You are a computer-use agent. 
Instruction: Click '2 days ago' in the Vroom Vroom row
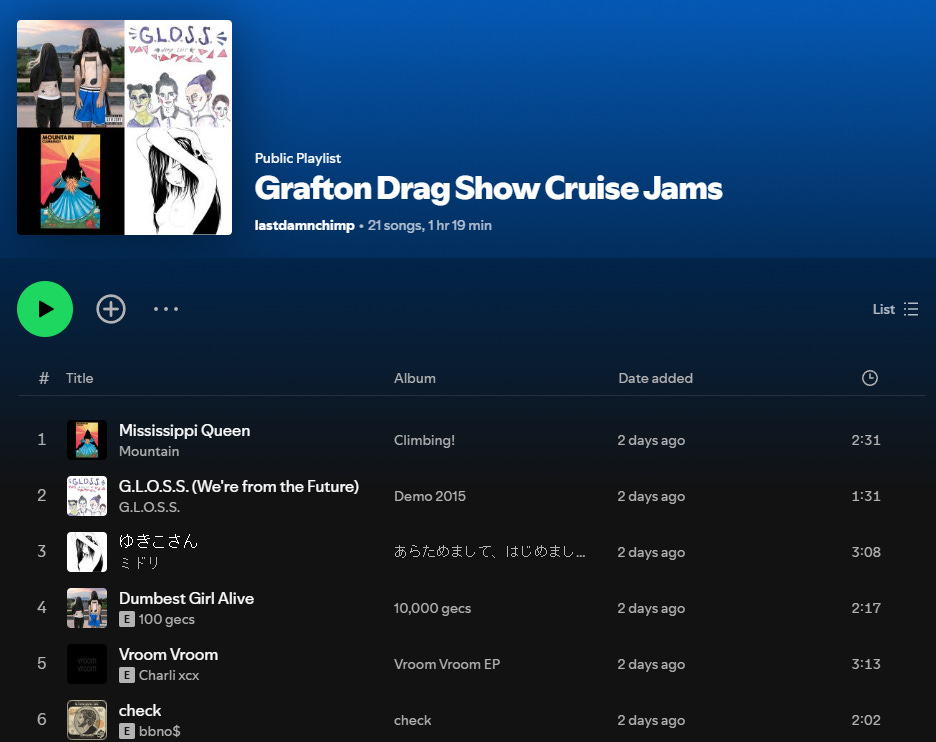coord(651,664)
